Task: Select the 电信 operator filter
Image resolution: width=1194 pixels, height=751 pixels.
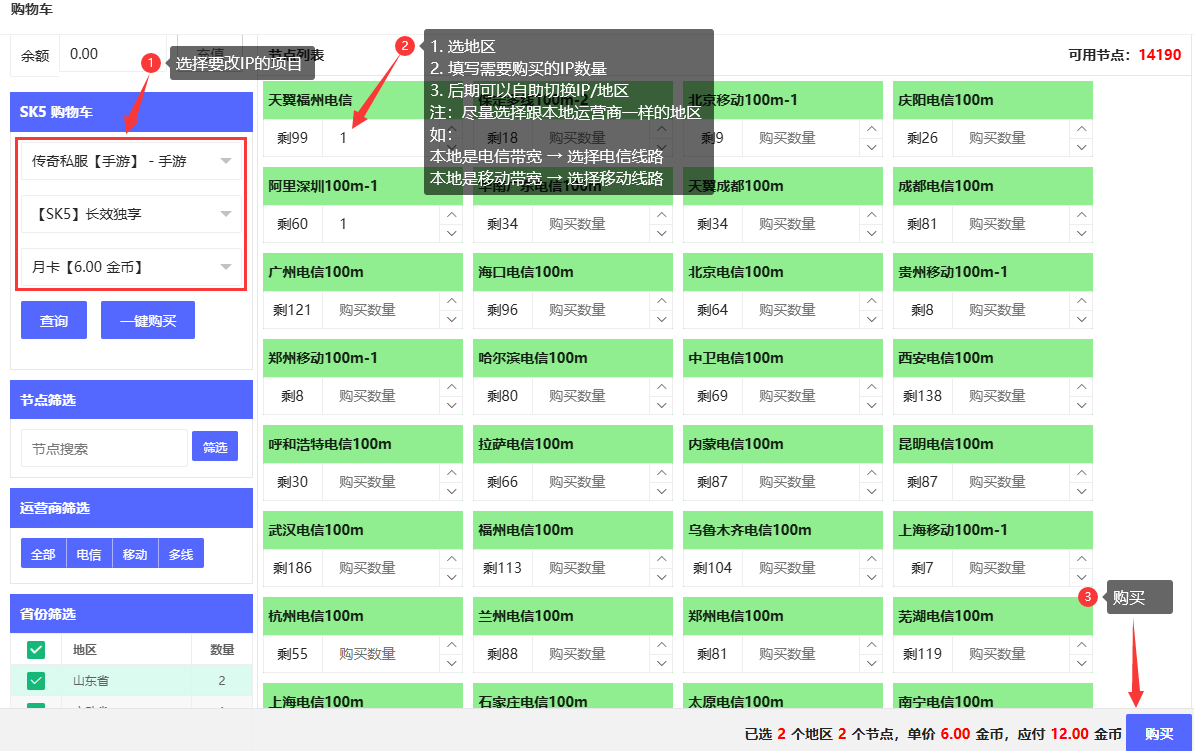Action: pos(89,553)
